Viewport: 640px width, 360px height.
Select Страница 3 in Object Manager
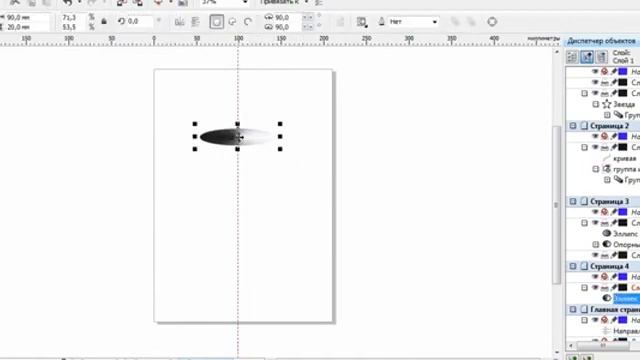pyautogui.click(x=609, y=201)
